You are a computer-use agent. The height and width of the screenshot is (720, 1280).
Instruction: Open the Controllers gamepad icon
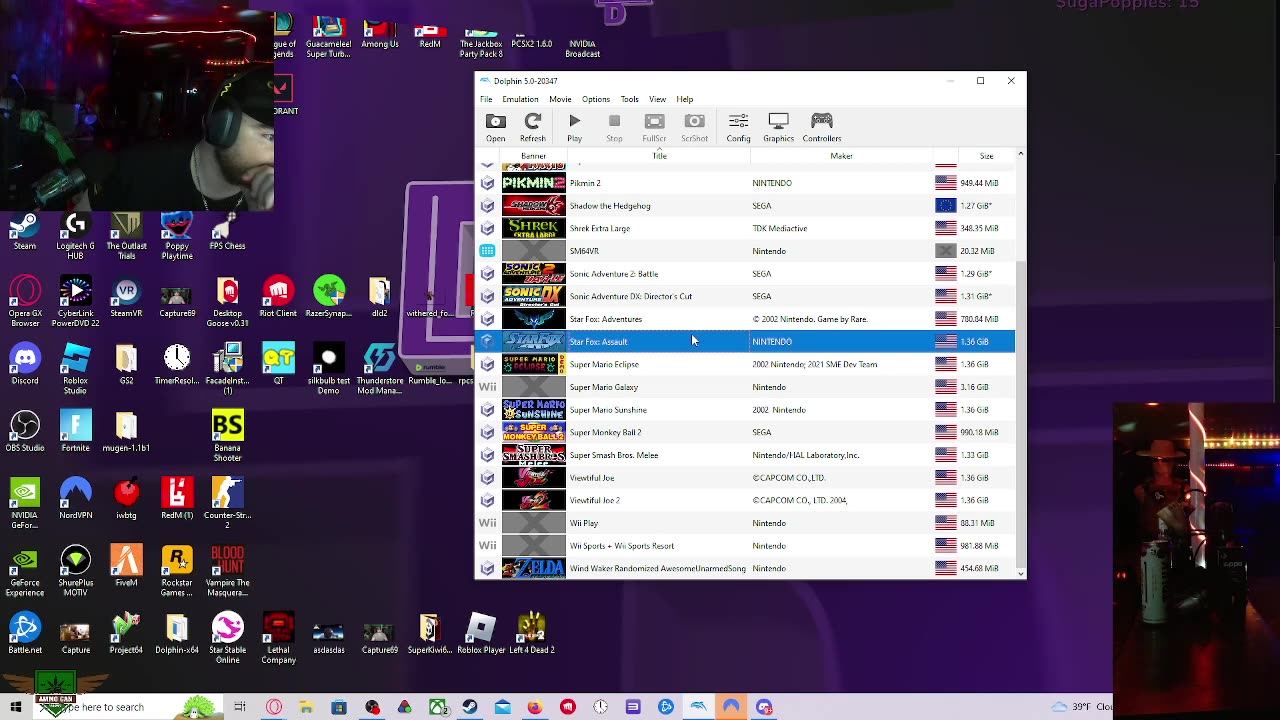point(821,127)
